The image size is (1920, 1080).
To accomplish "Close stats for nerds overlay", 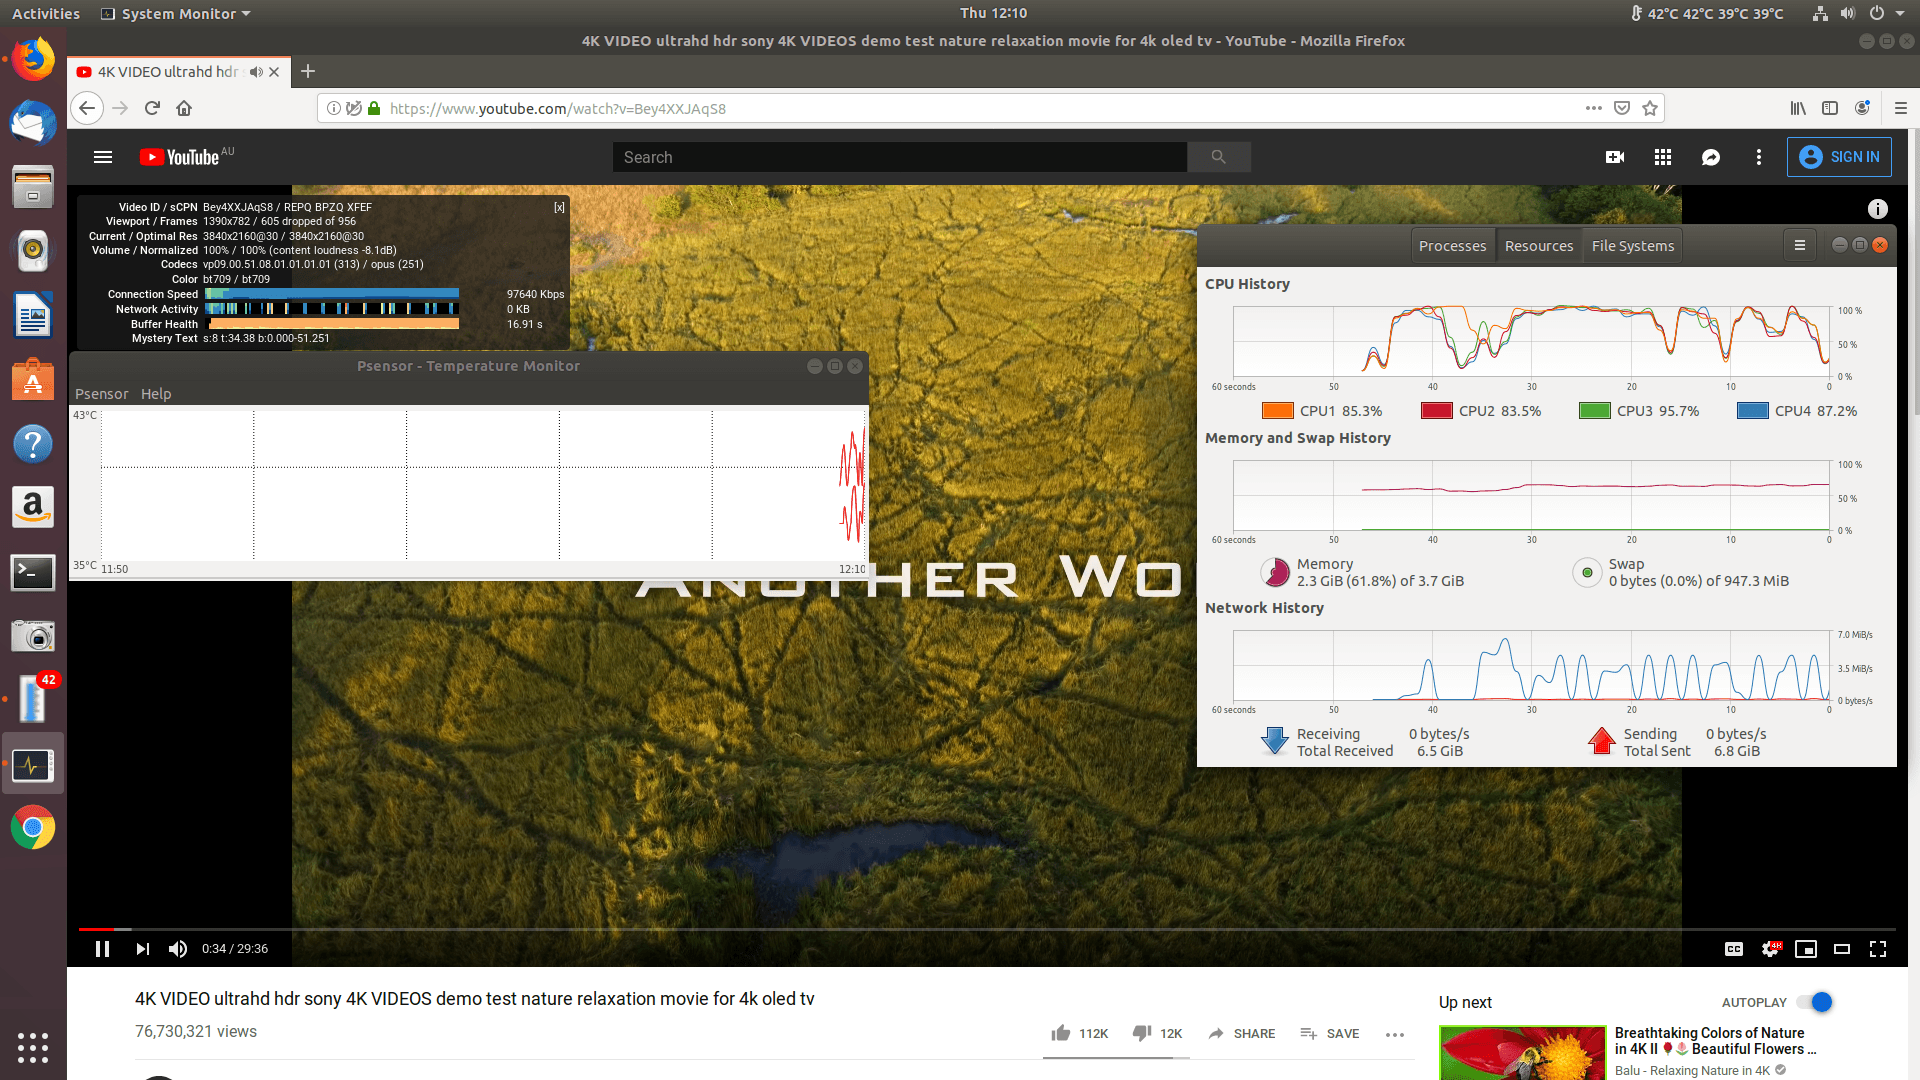I will 559,207.
